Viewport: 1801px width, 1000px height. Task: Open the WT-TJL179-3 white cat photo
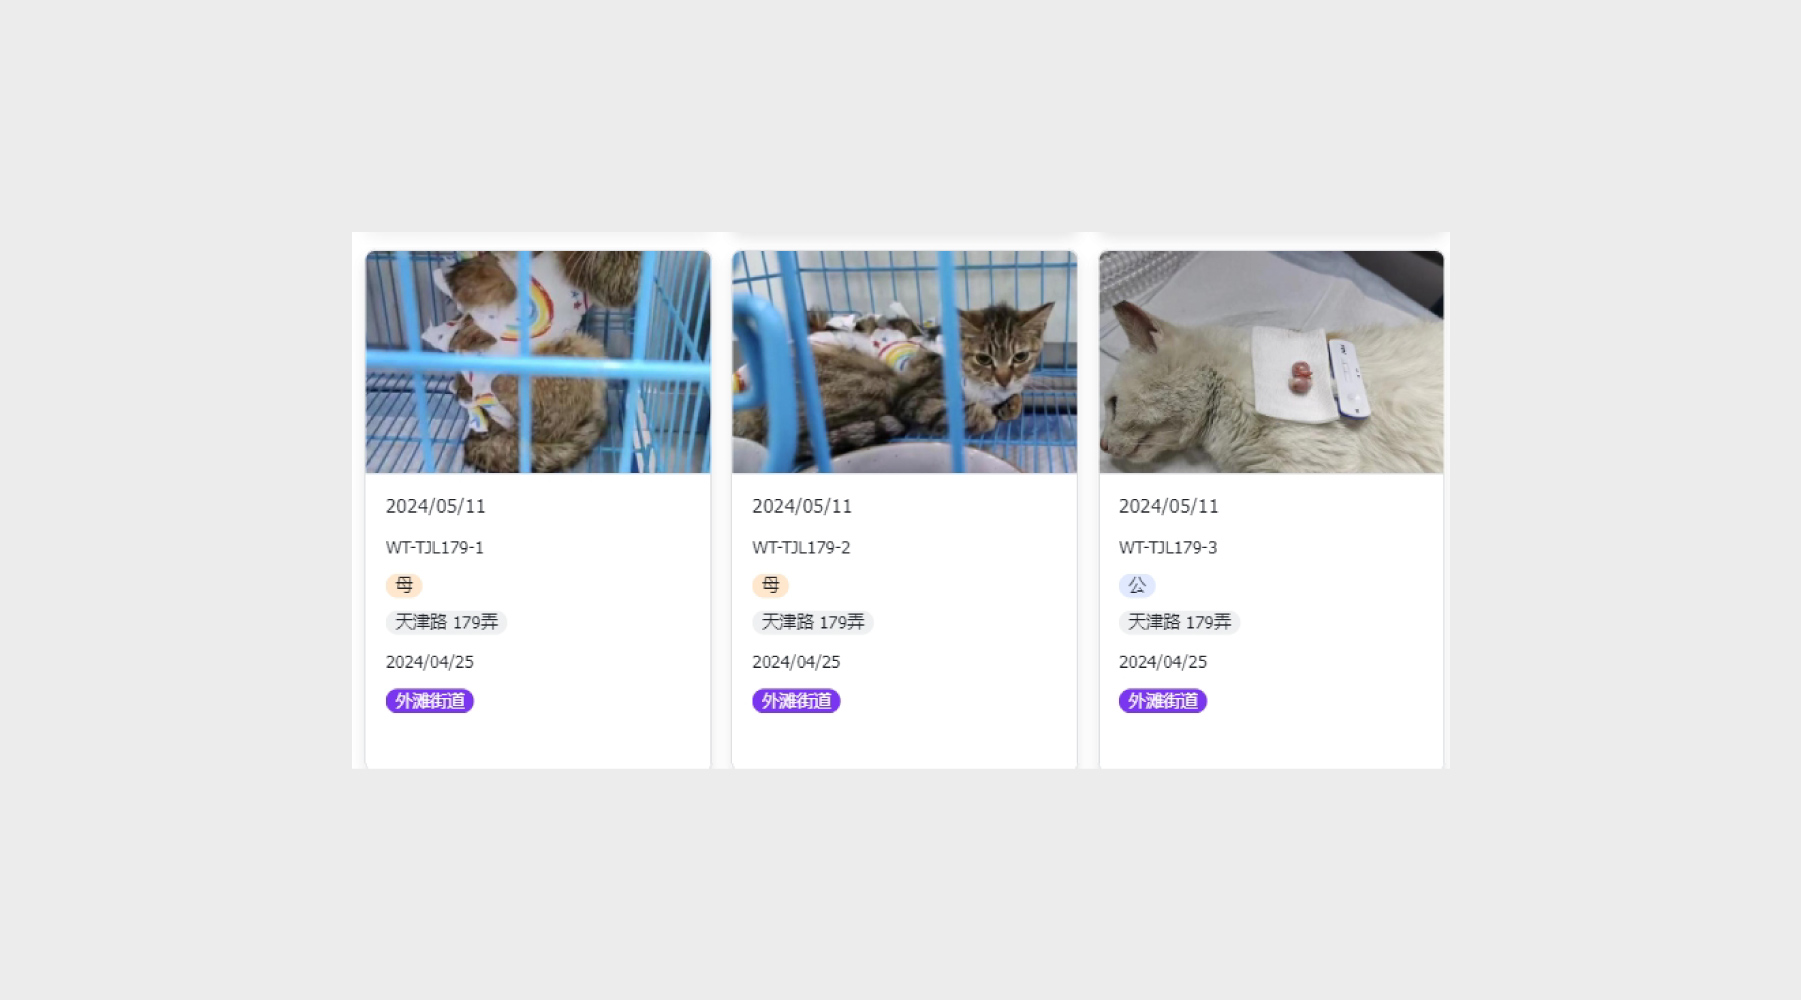tap(1271, 362)
